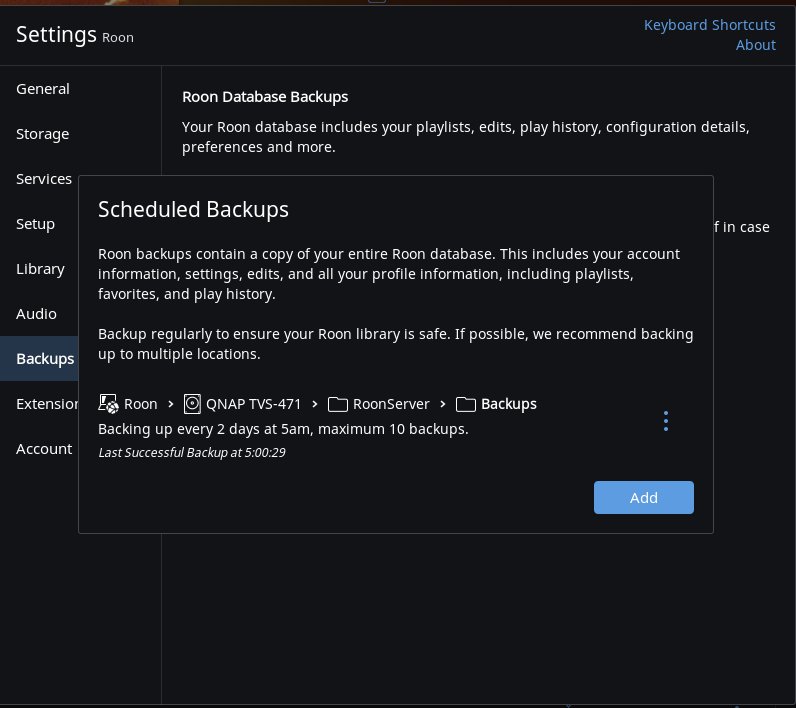Click bold 'Backups' path text
Viewport: 796px width, 708px height.
pos(509,404)
